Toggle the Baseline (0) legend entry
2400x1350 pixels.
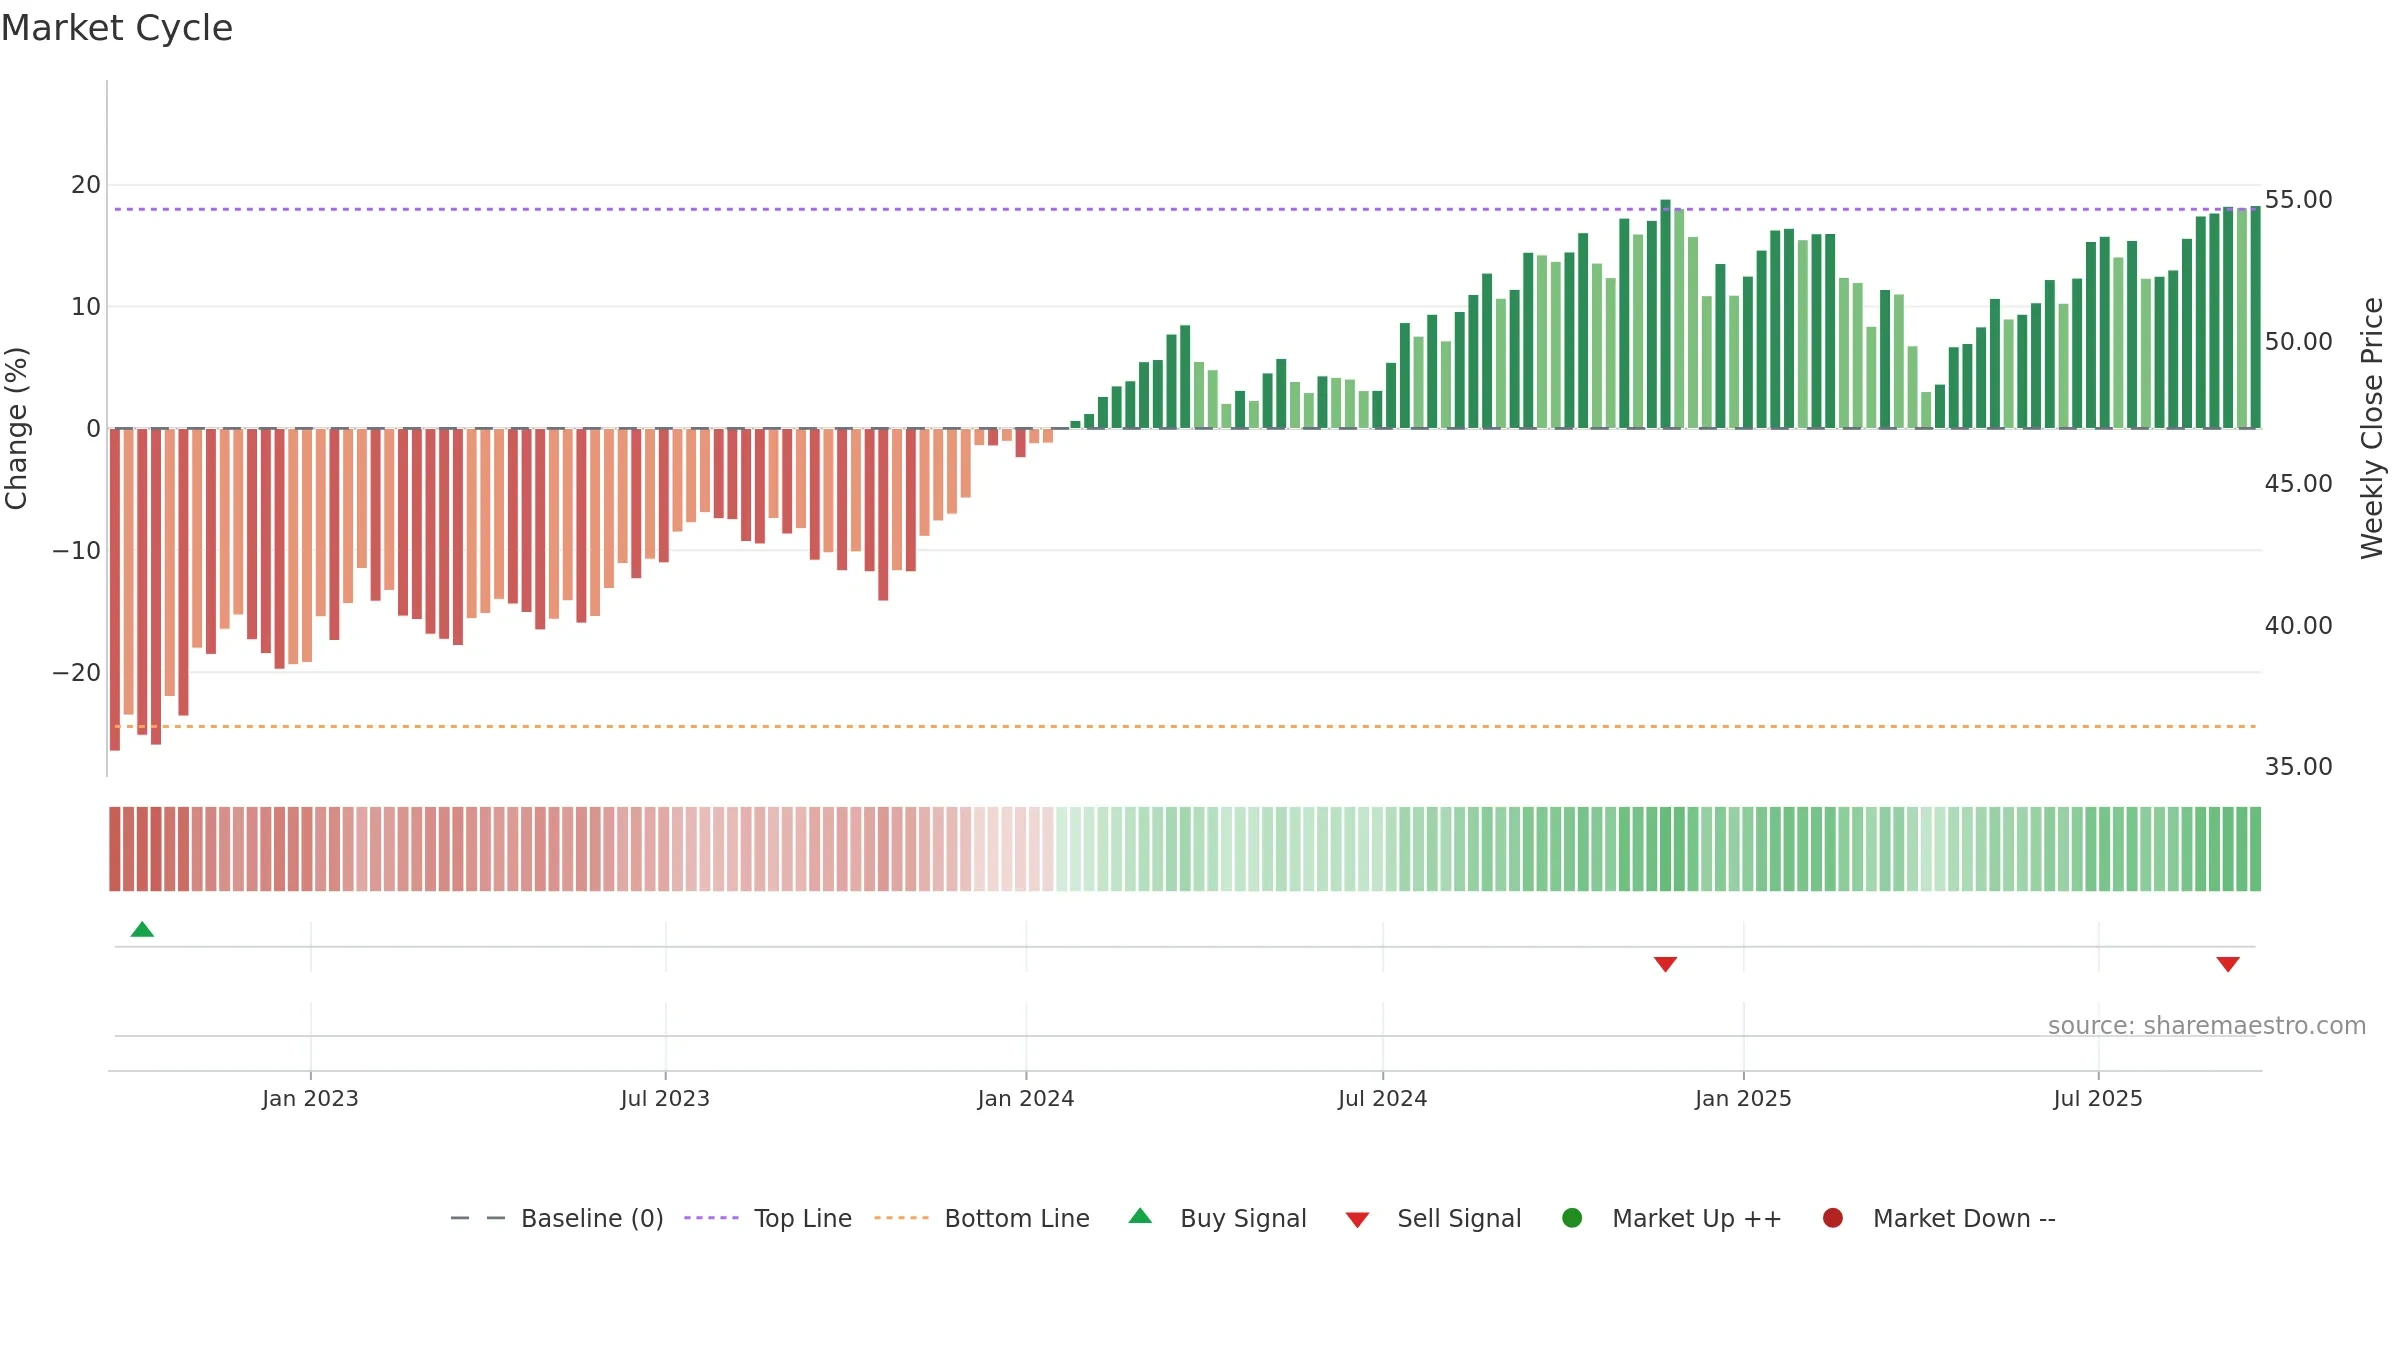557,1218
